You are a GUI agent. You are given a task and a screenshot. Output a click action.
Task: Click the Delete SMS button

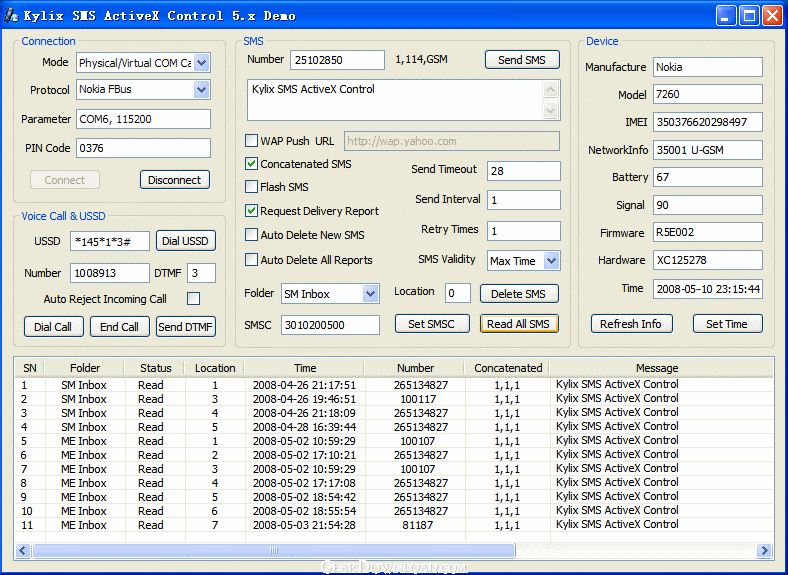pyautogui.click(x=519, y=294)
